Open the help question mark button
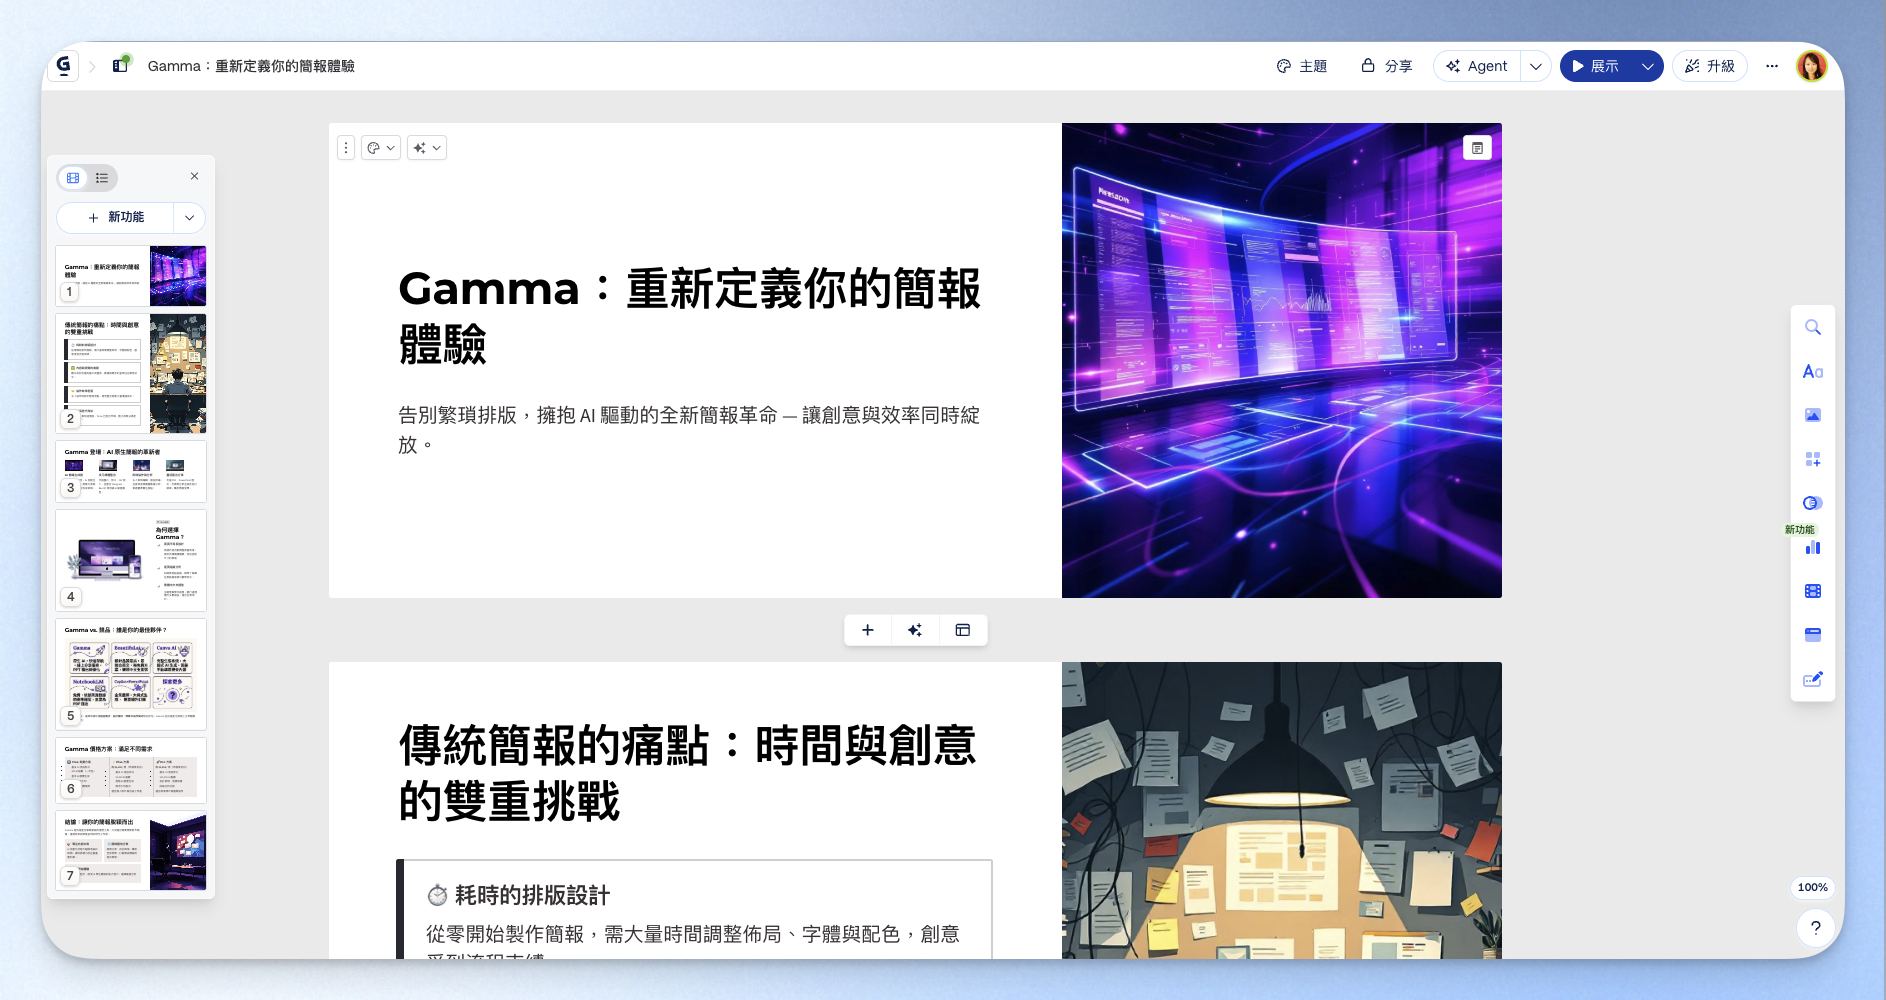1886x1000 pixels. tap(1815, 928)
